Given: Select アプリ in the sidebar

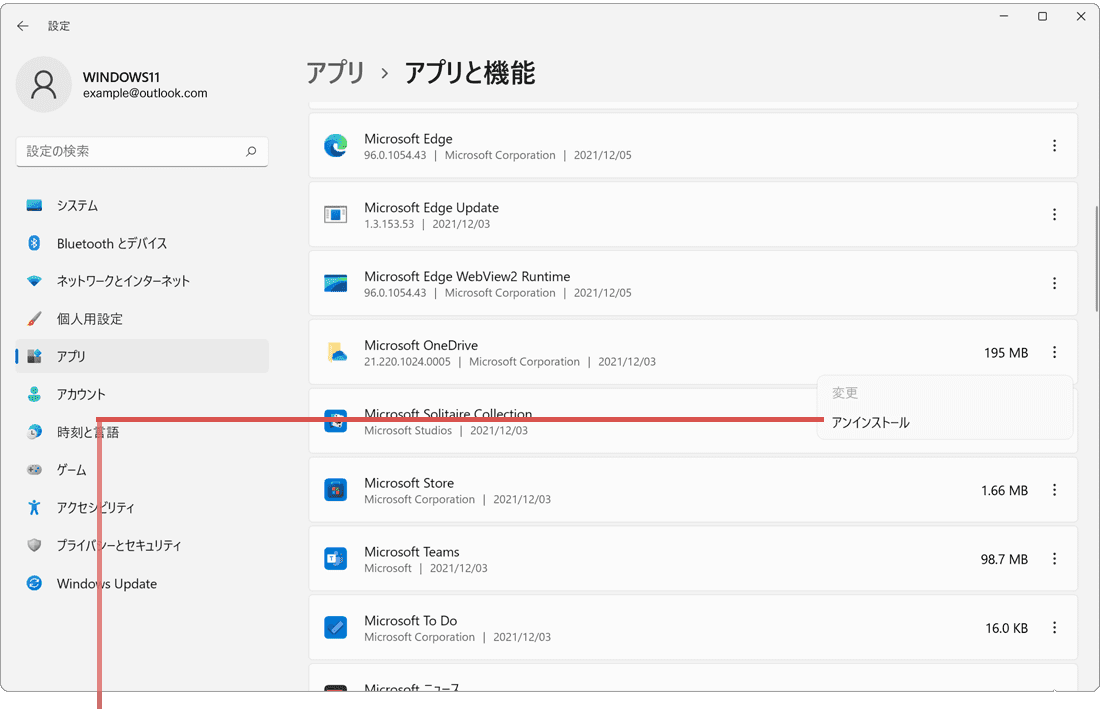Looking at the screenshot, I should pyautogui.click(x=142, y=356).
